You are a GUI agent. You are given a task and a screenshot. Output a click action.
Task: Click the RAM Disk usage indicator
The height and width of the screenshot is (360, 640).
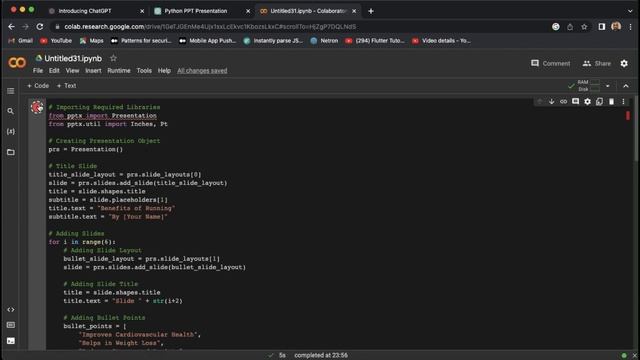coord(588,86)
